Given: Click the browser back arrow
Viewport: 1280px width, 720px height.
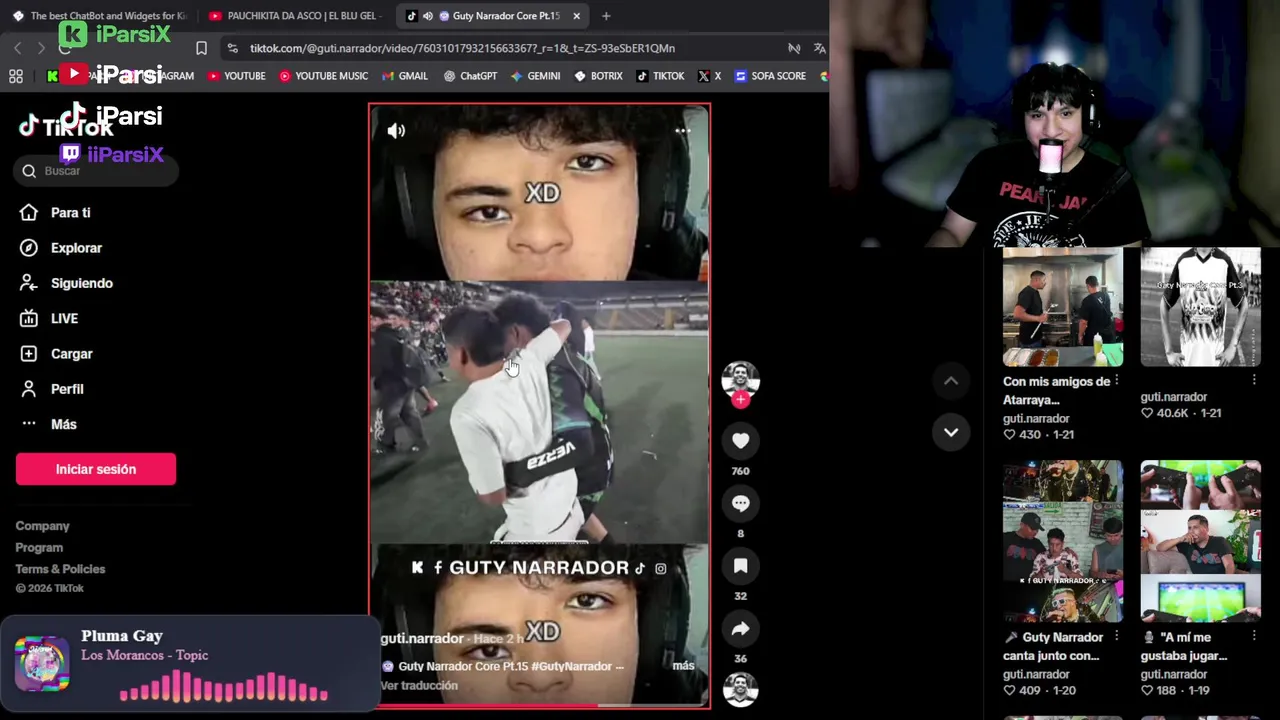Looking at the screenshot, I should coord(18,48).
